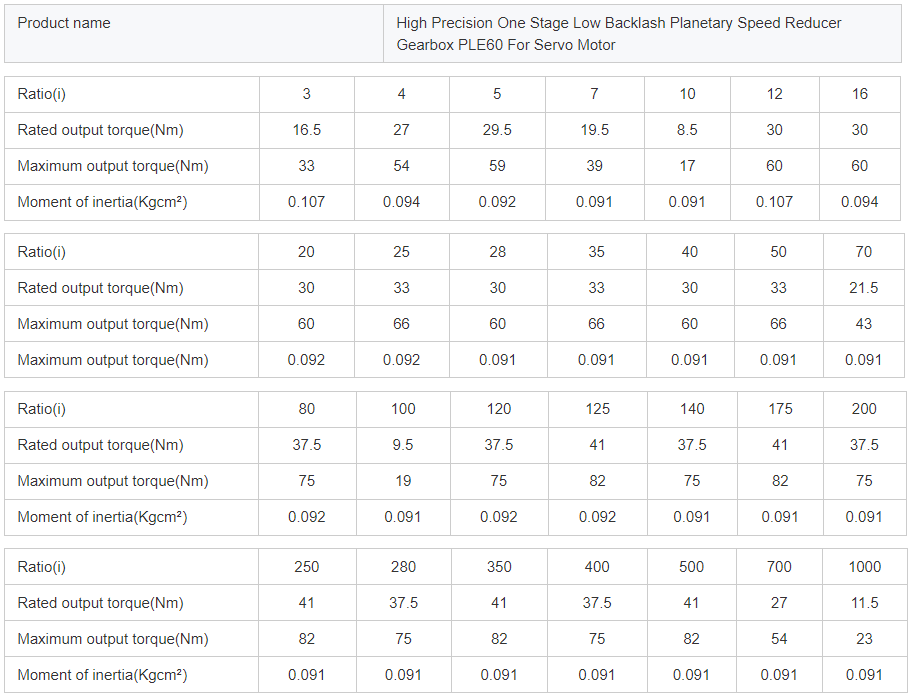Screen dimensions: 911x698
Task: Click the ratio 350 cell
Action: pyautogui.click(x=499, y=567)
